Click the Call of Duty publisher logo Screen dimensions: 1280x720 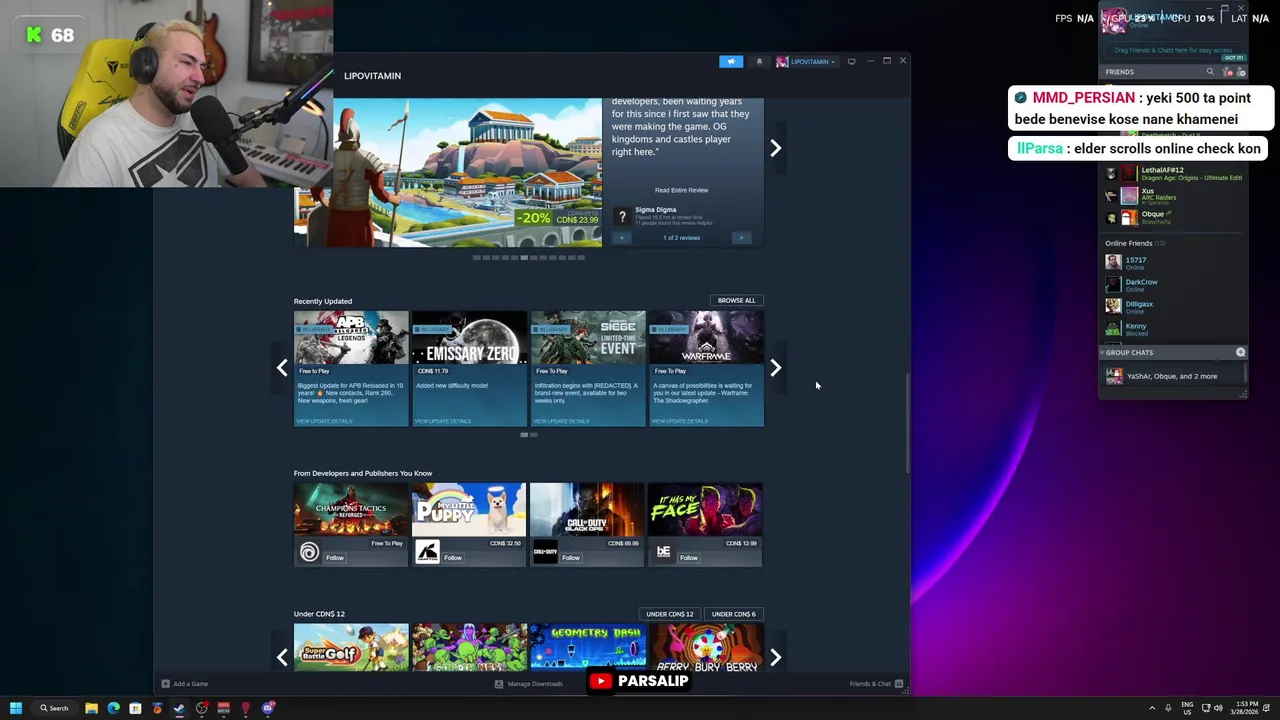tap(545, 552)
